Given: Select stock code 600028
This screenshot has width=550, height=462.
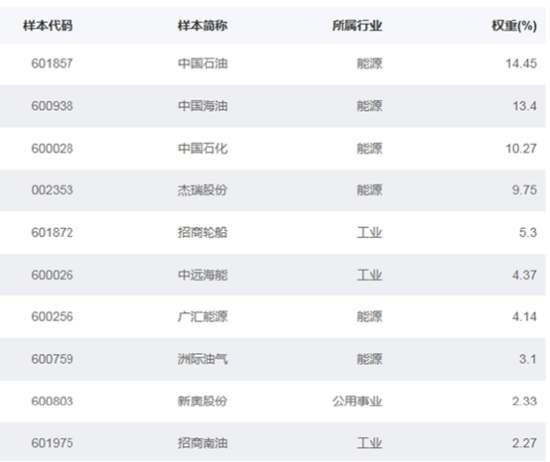Looking at the screenshot, I should point(52,148).
